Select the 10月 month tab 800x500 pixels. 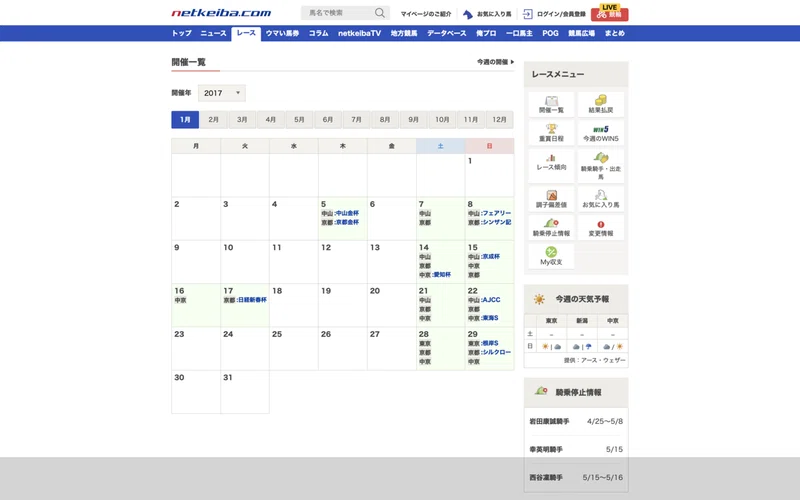coord(442,119)
